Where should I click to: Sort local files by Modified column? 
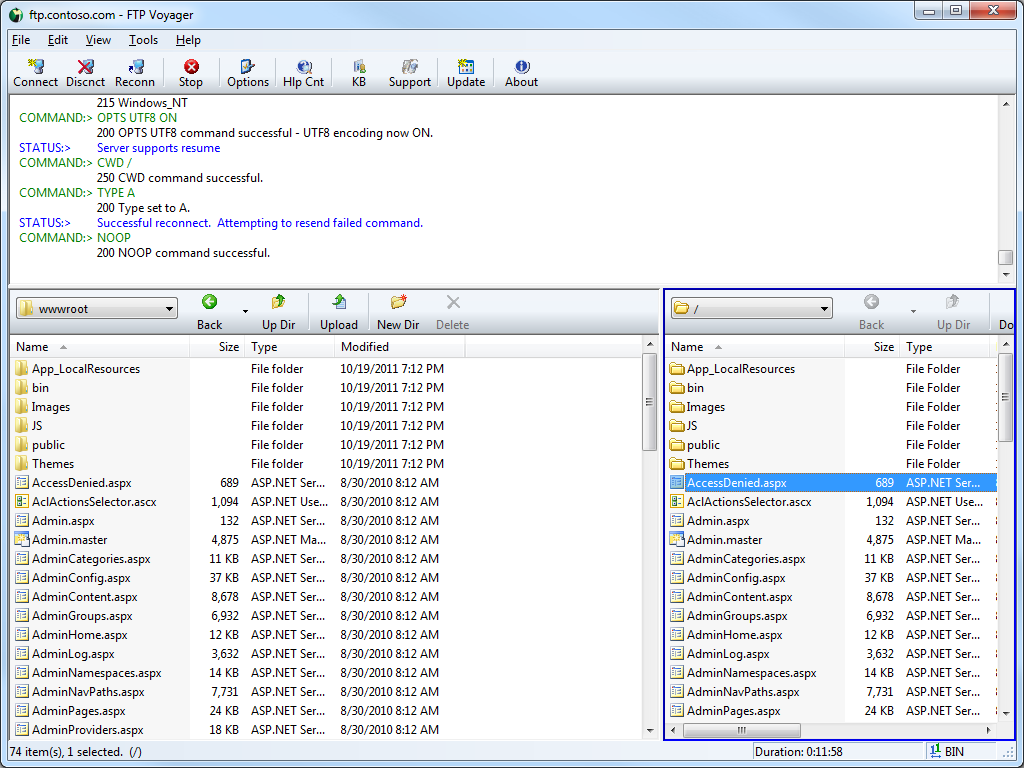(x=399, y=347)
